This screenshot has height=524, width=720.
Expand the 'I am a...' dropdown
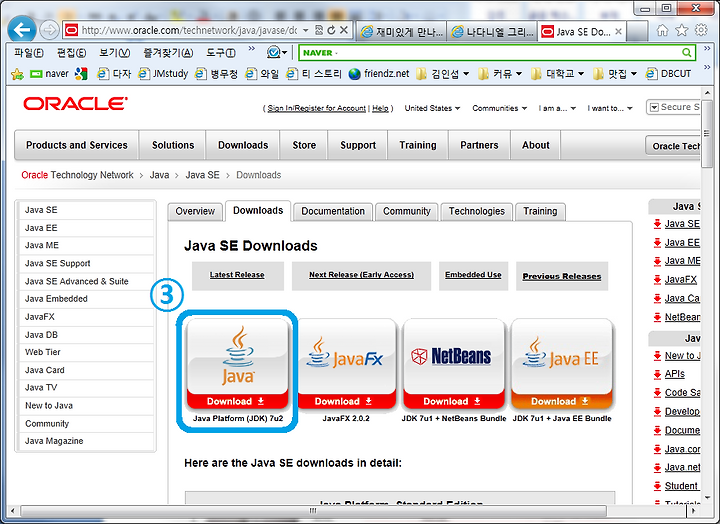coord(557,108)
